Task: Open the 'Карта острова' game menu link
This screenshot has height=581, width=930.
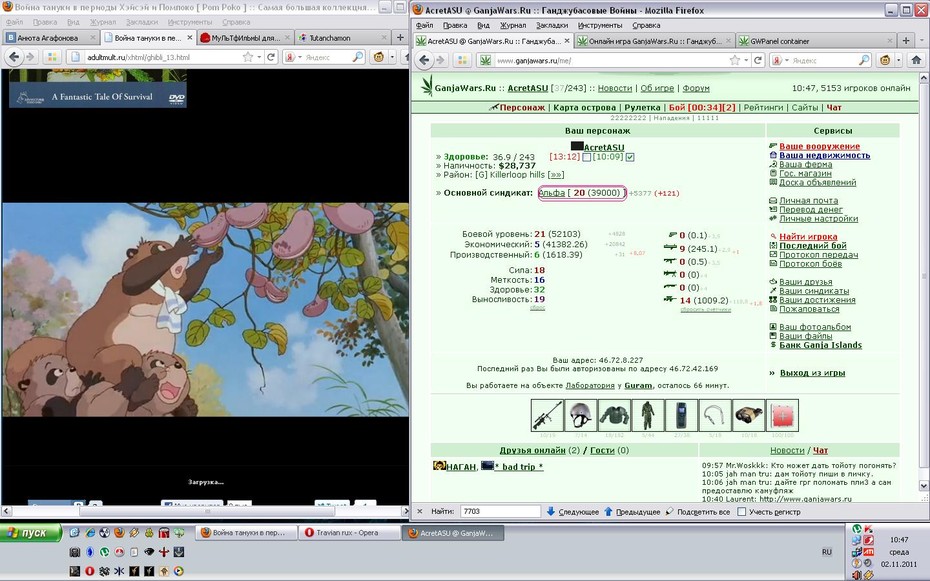Action: coord(584,107)
